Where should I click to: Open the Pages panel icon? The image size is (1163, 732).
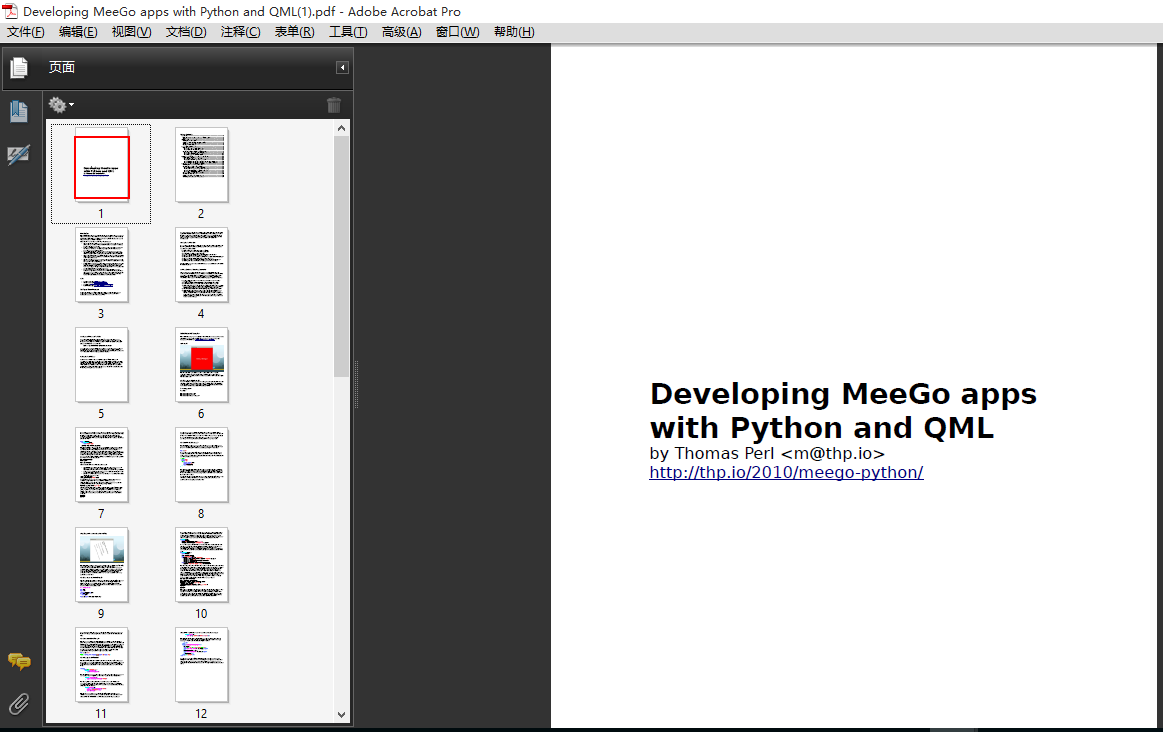coord(19,67)
